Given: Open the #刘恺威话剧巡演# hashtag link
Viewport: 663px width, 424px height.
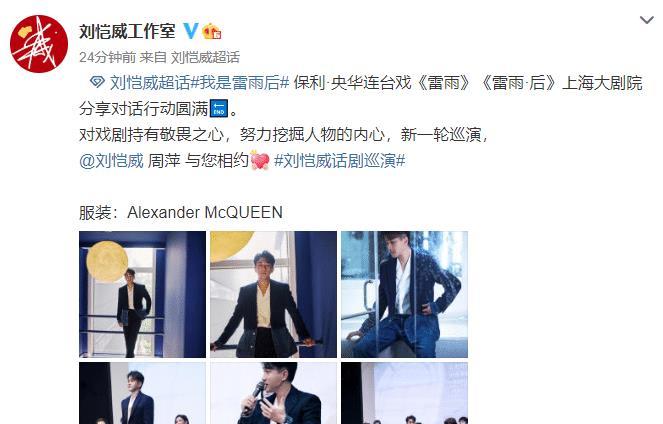Looking at the screenshot, I should pyautogui.click(x=340, y=161).
